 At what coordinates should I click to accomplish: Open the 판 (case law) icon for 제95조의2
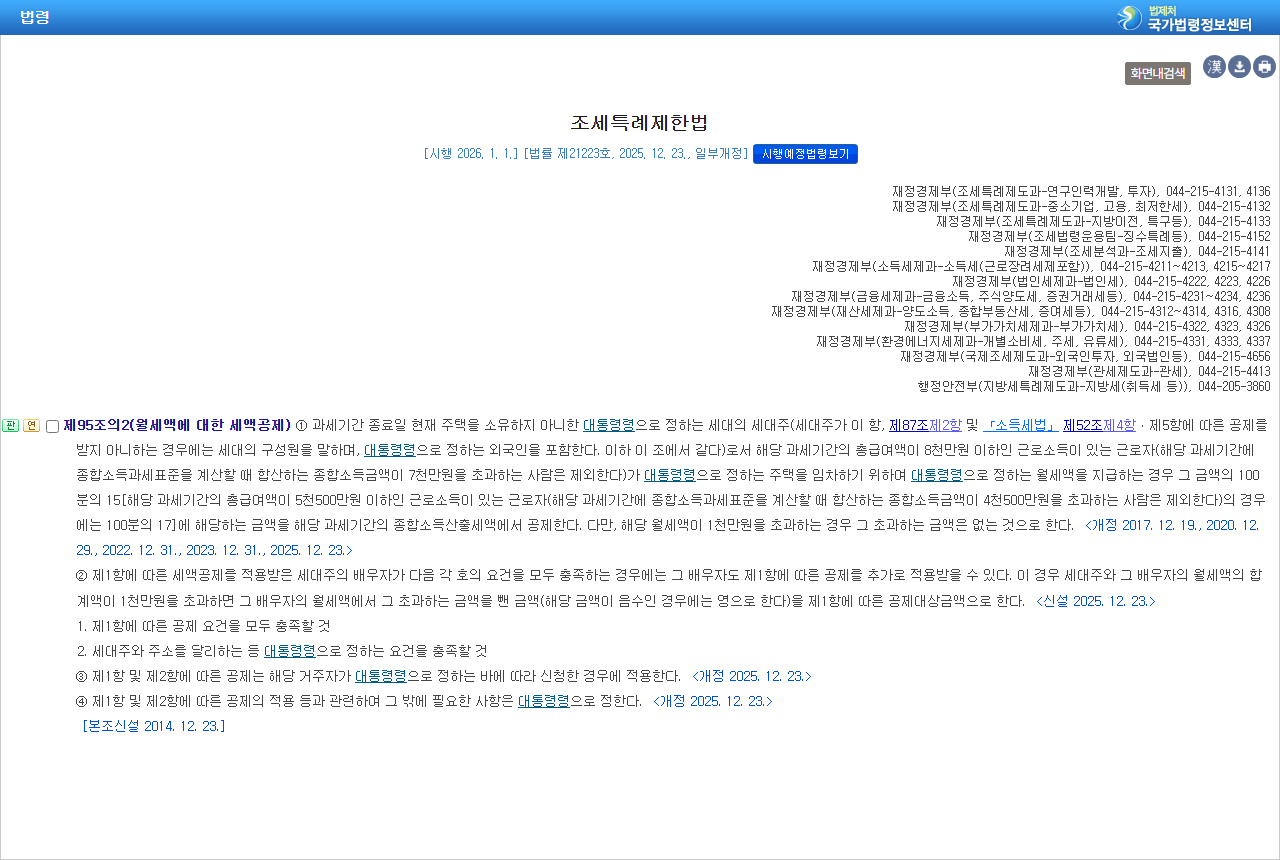click(x=11, y=426)
